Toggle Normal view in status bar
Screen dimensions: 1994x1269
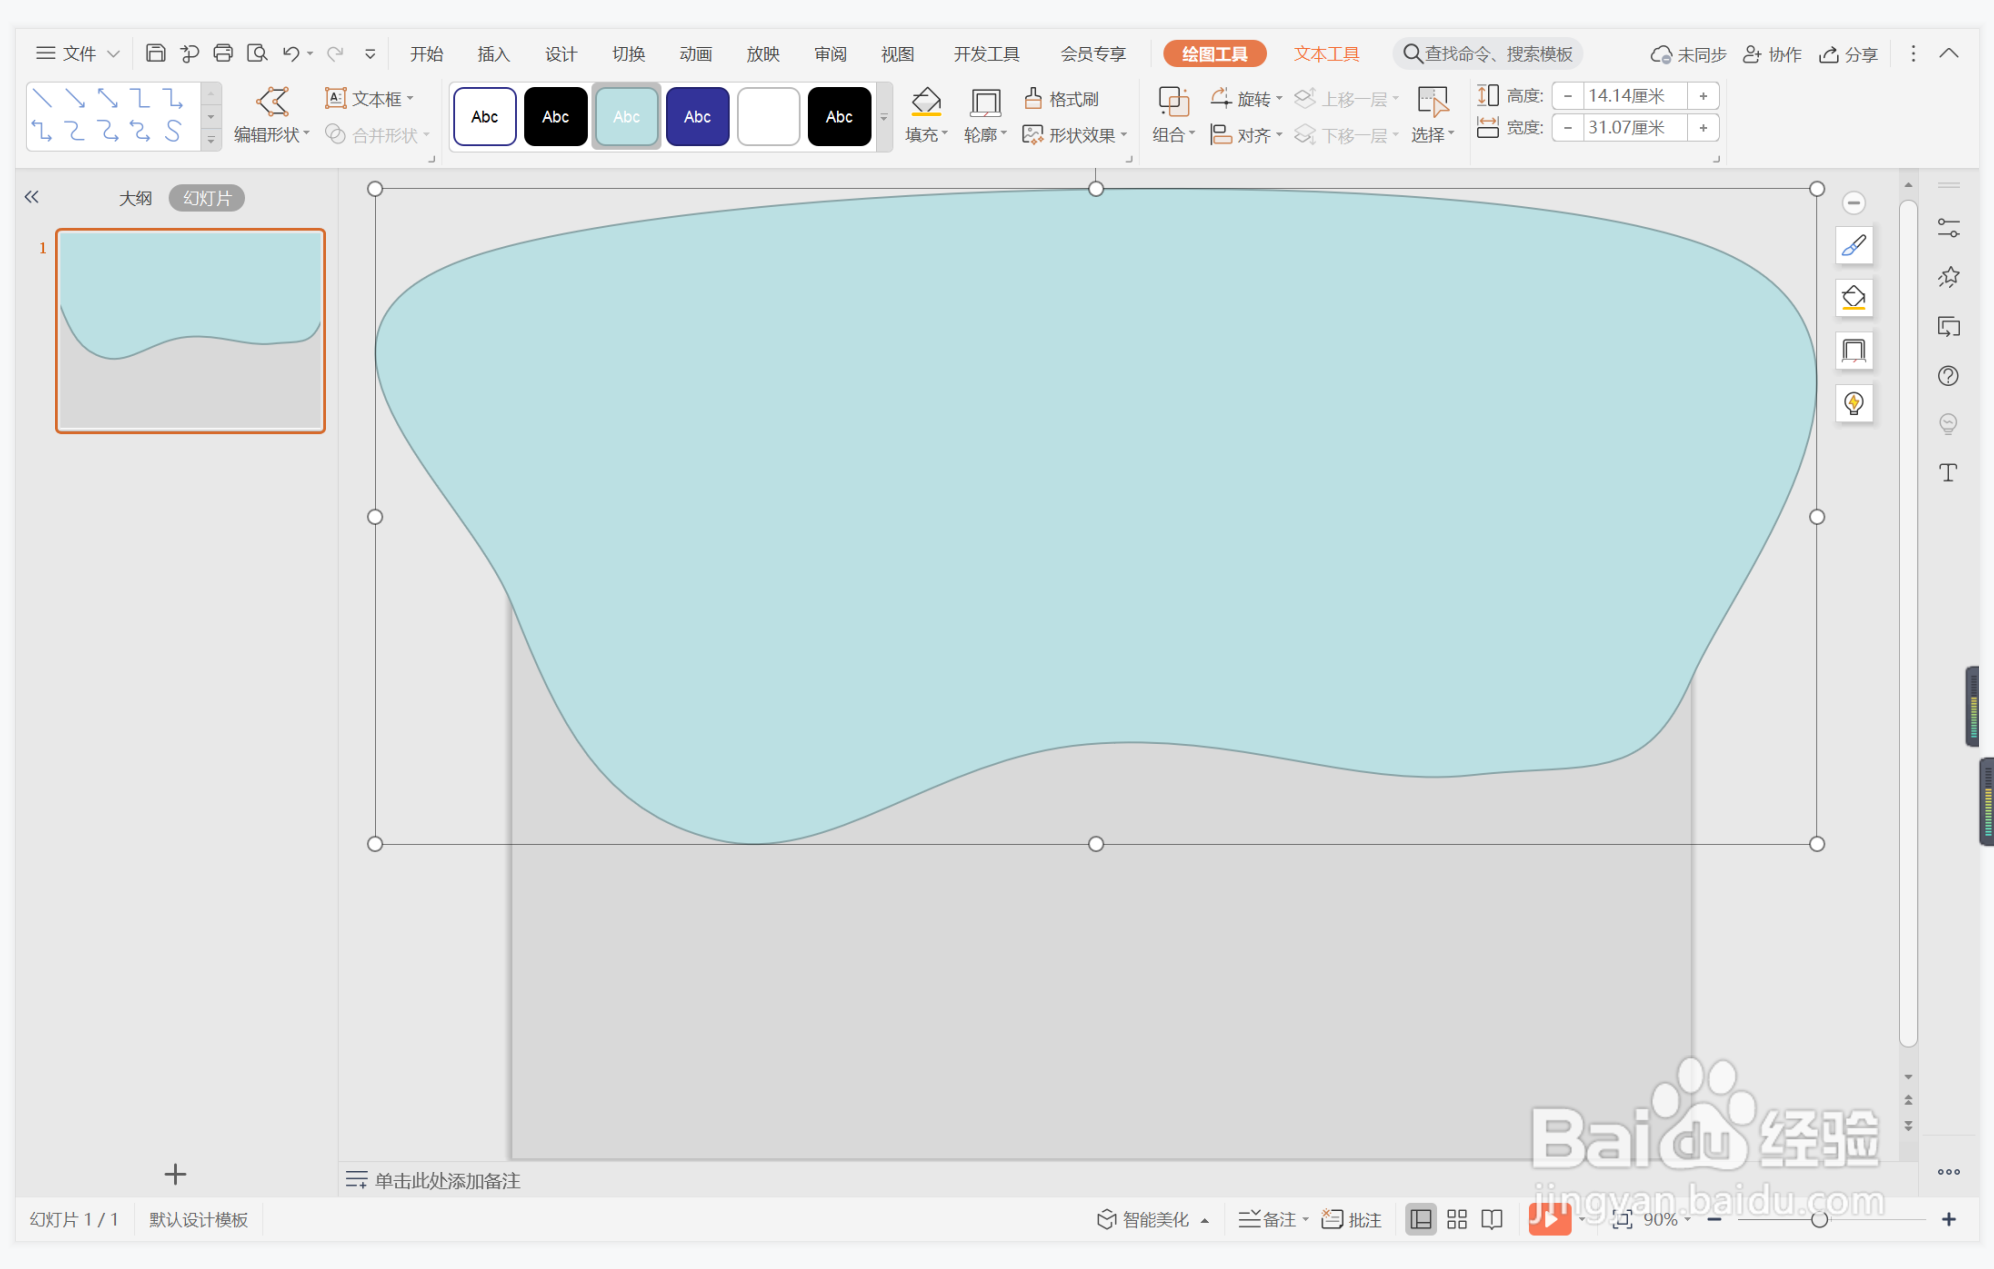click(1420, 1219)
